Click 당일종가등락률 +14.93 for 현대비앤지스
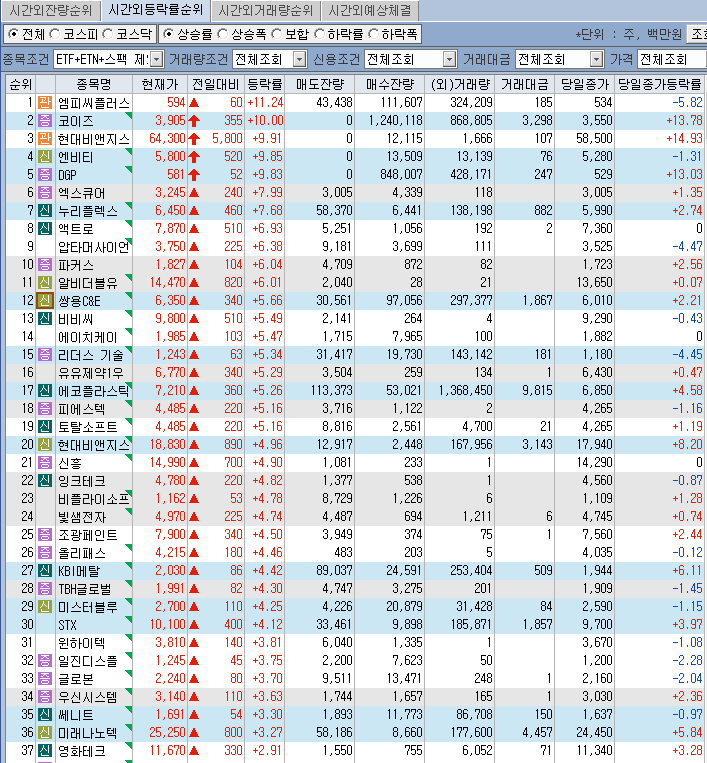Image resolution: width=707 pixels, height=763 pixels. pos(684,139)
